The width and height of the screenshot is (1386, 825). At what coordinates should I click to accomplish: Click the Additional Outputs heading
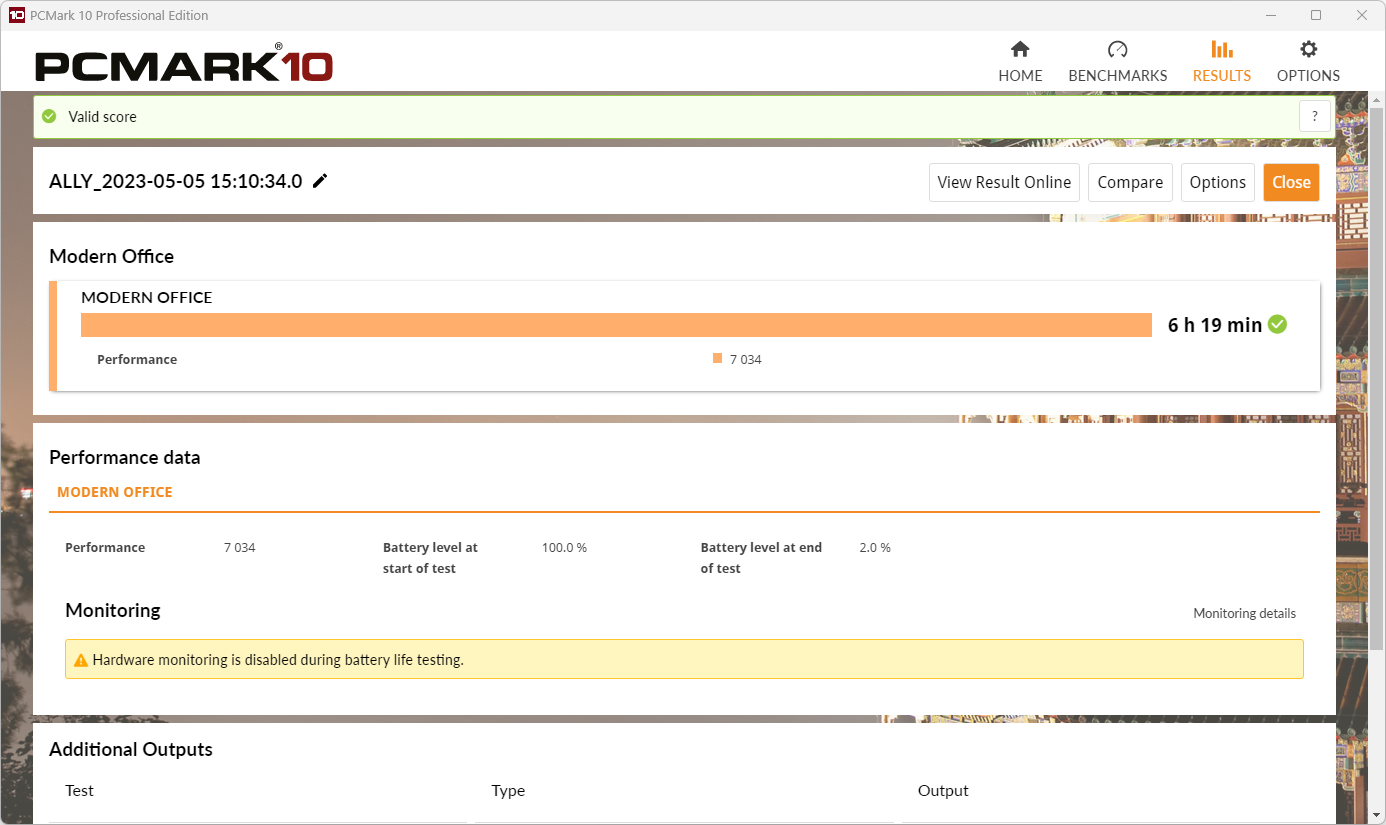(131, 749)
